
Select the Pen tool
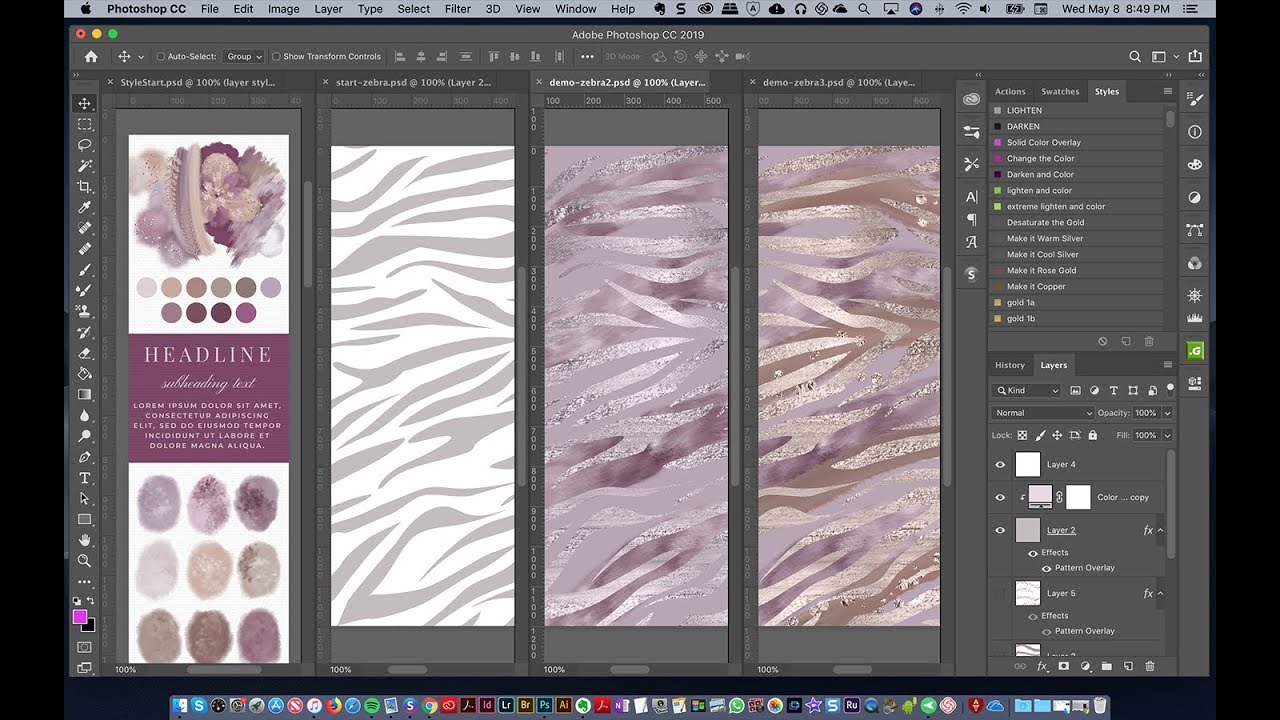point(85,457)
